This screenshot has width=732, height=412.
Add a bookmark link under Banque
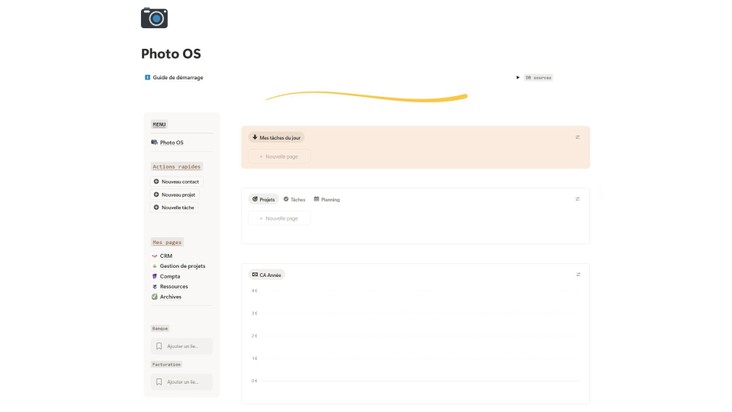tap(181, 346)
